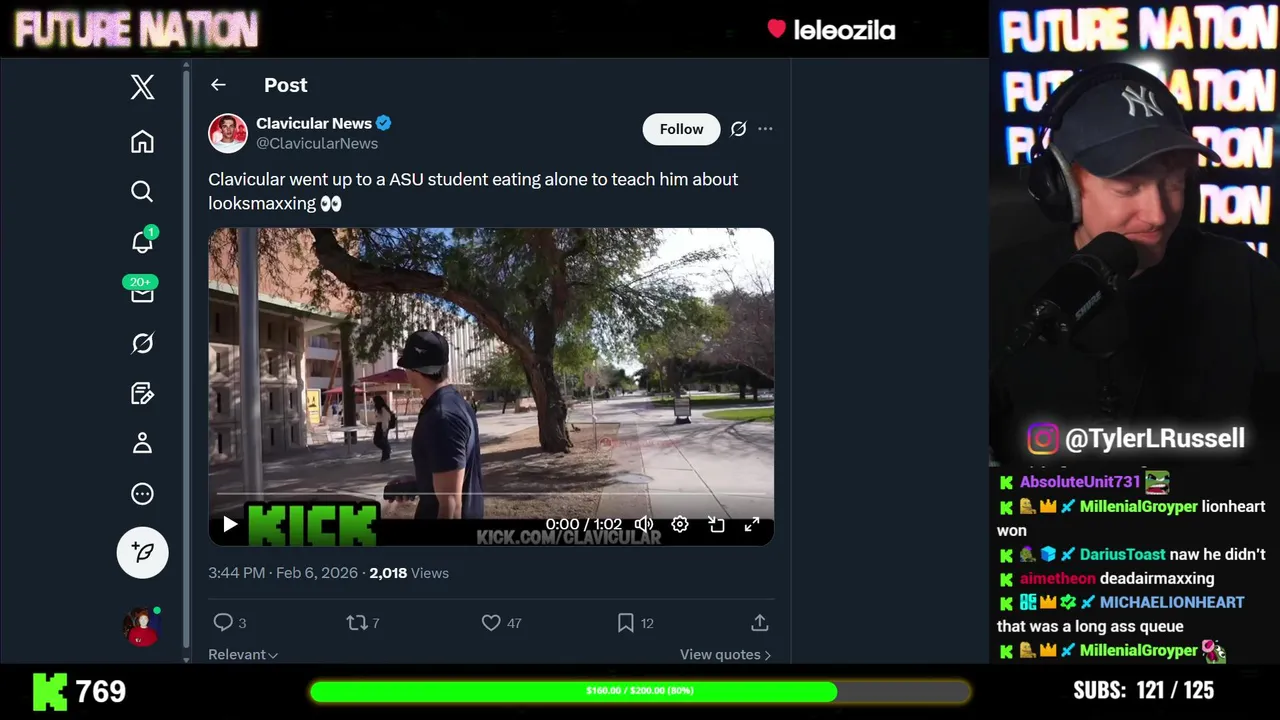Open the X logo home link

[x=142, y=87]
